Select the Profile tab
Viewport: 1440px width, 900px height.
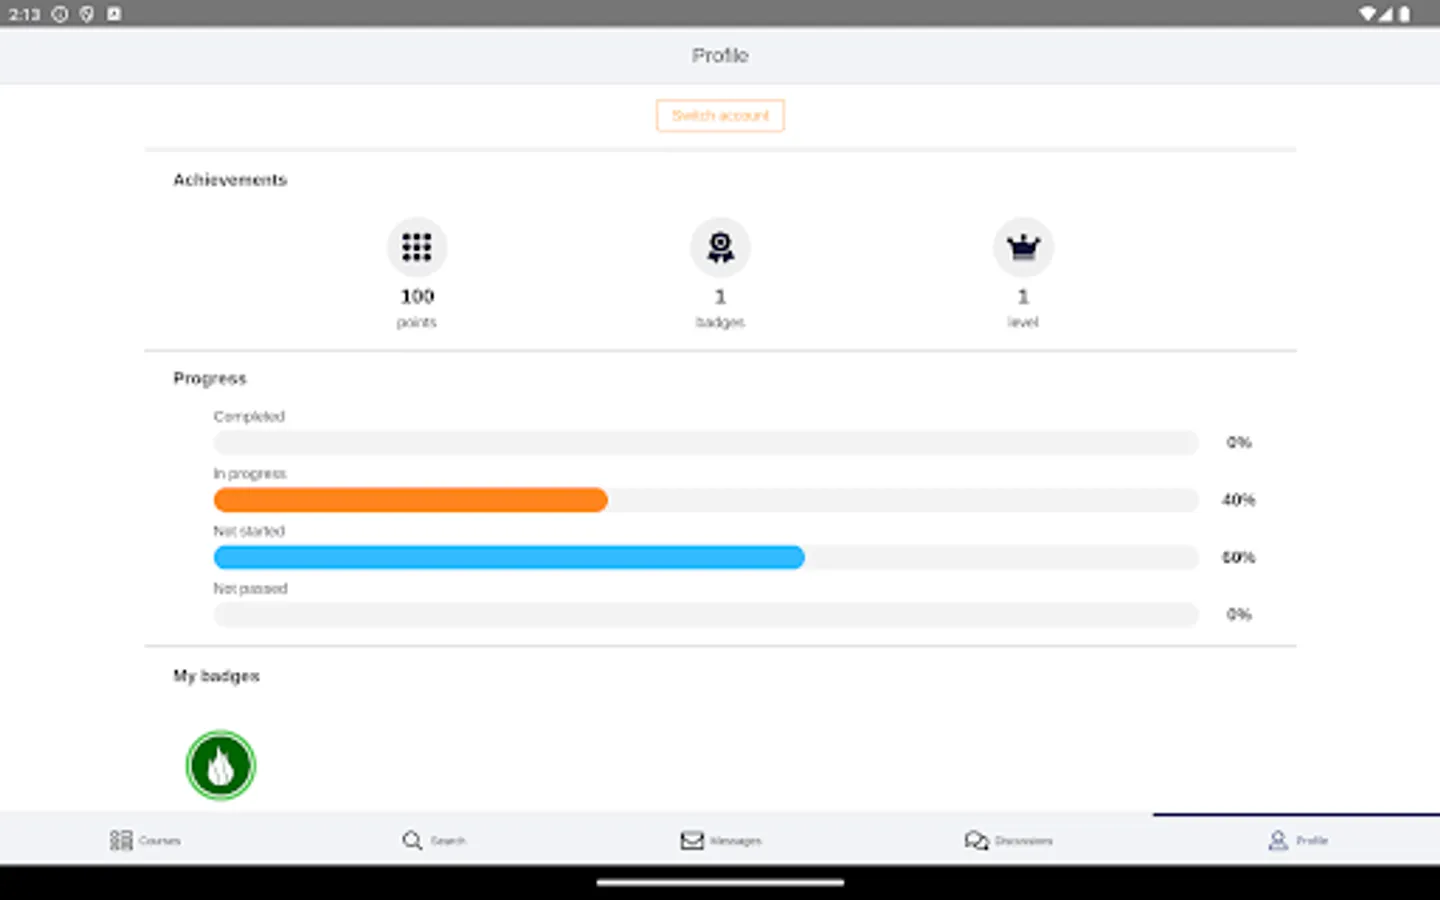click(1297, 840)
